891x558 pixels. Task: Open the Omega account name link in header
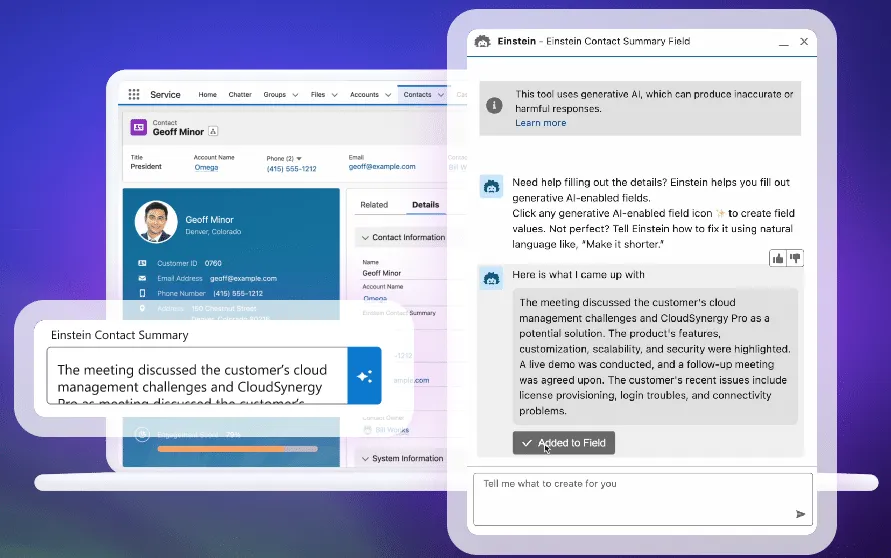pos(206,167)
